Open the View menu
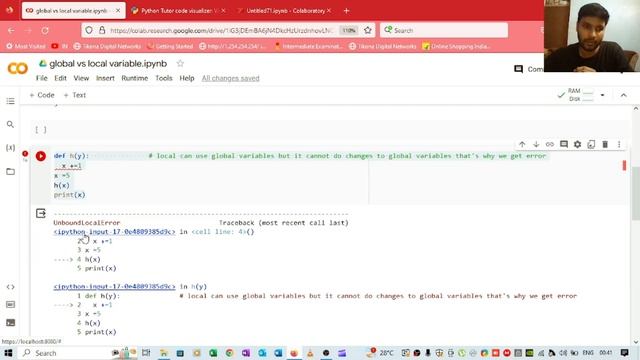Screen dimensions: 640x360 click(81, 78)
